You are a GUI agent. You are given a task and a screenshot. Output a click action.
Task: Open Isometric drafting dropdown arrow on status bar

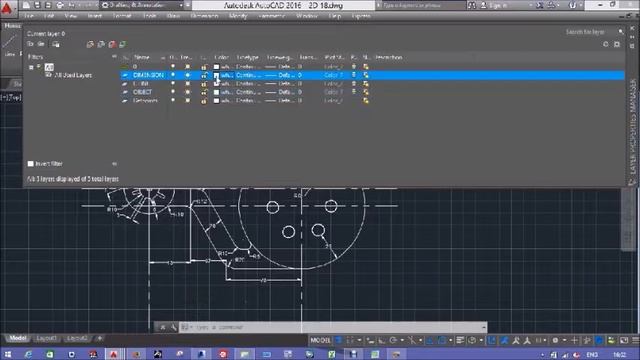click(420, 340)
